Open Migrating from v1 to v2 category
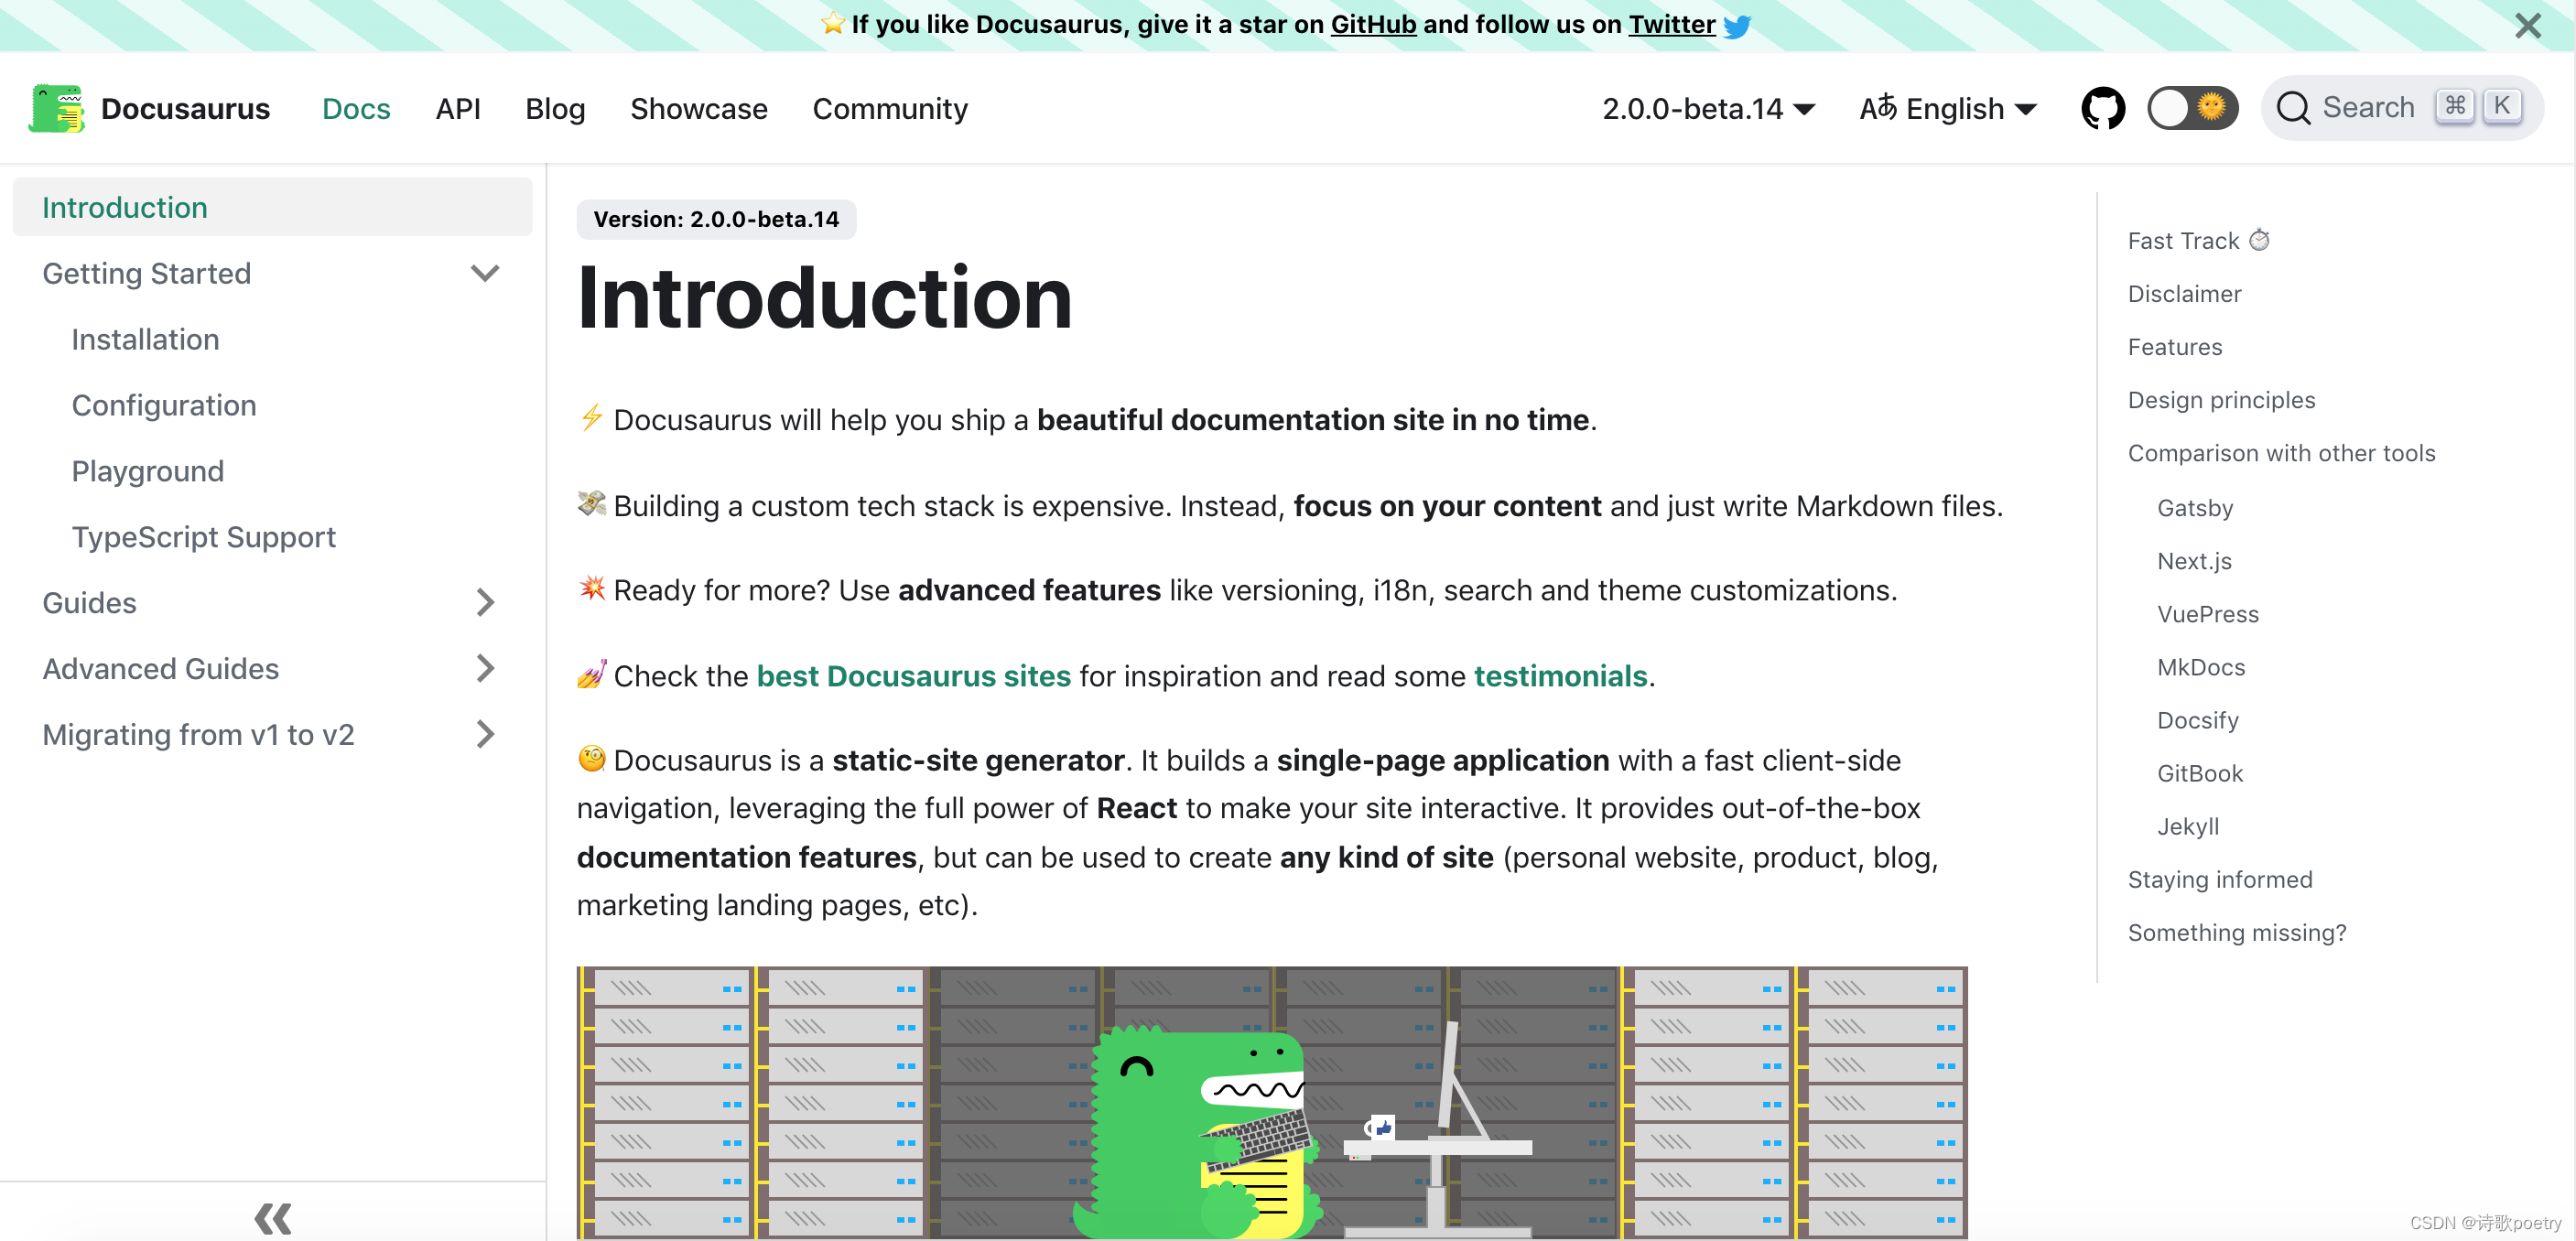Viewport: 2576px width, 1241px height. pyautogui.click(x=198, y=734)
